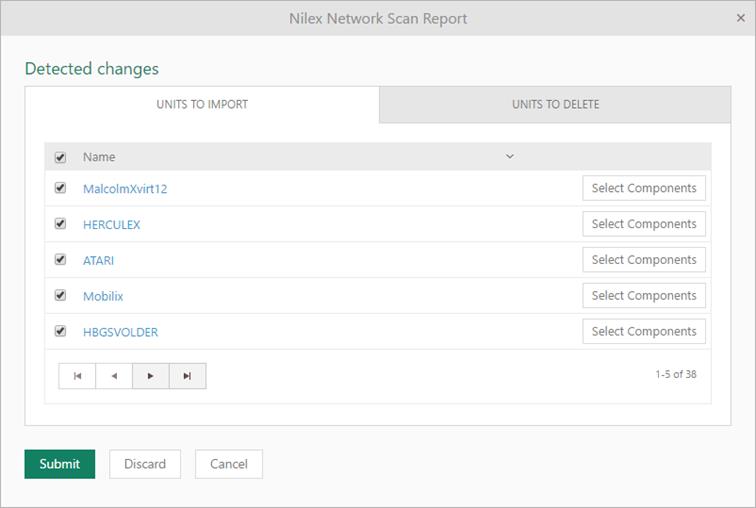Open the HBGSVOLDER unit link
756x508 pixels.
[120, 332]
